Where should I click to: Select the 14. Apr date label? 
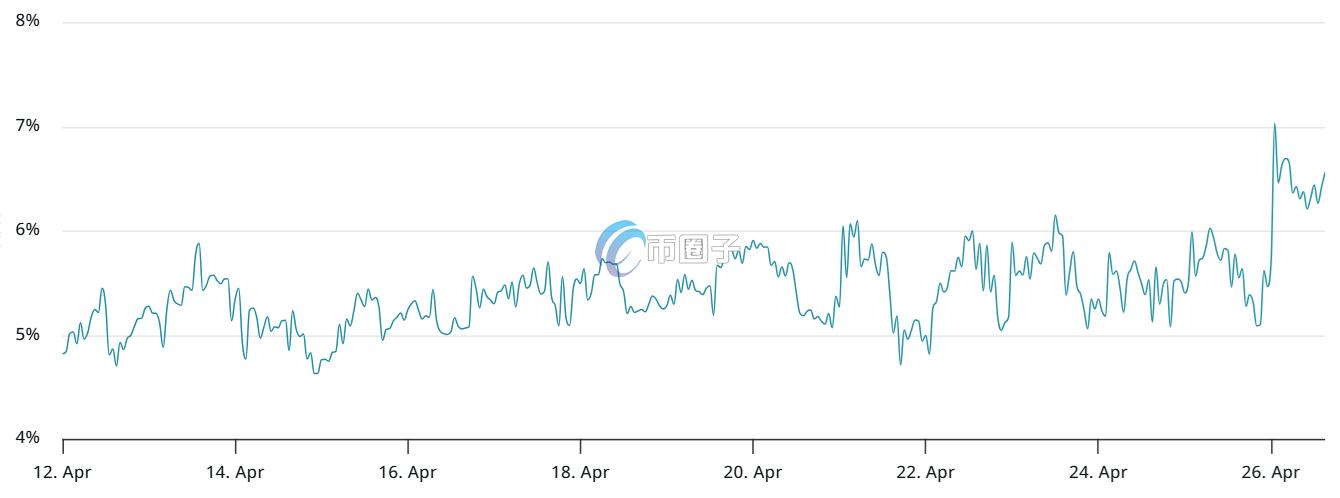[x=236, y=472]
